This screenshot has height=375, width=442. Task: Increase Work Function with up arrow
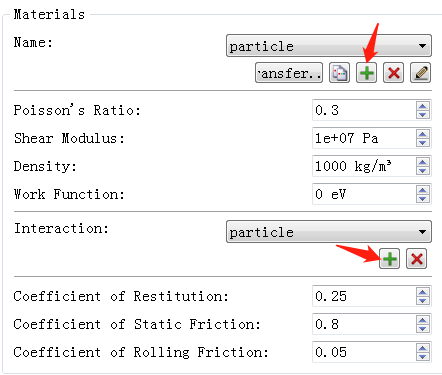pyautogui.click(x=422, y=190)
